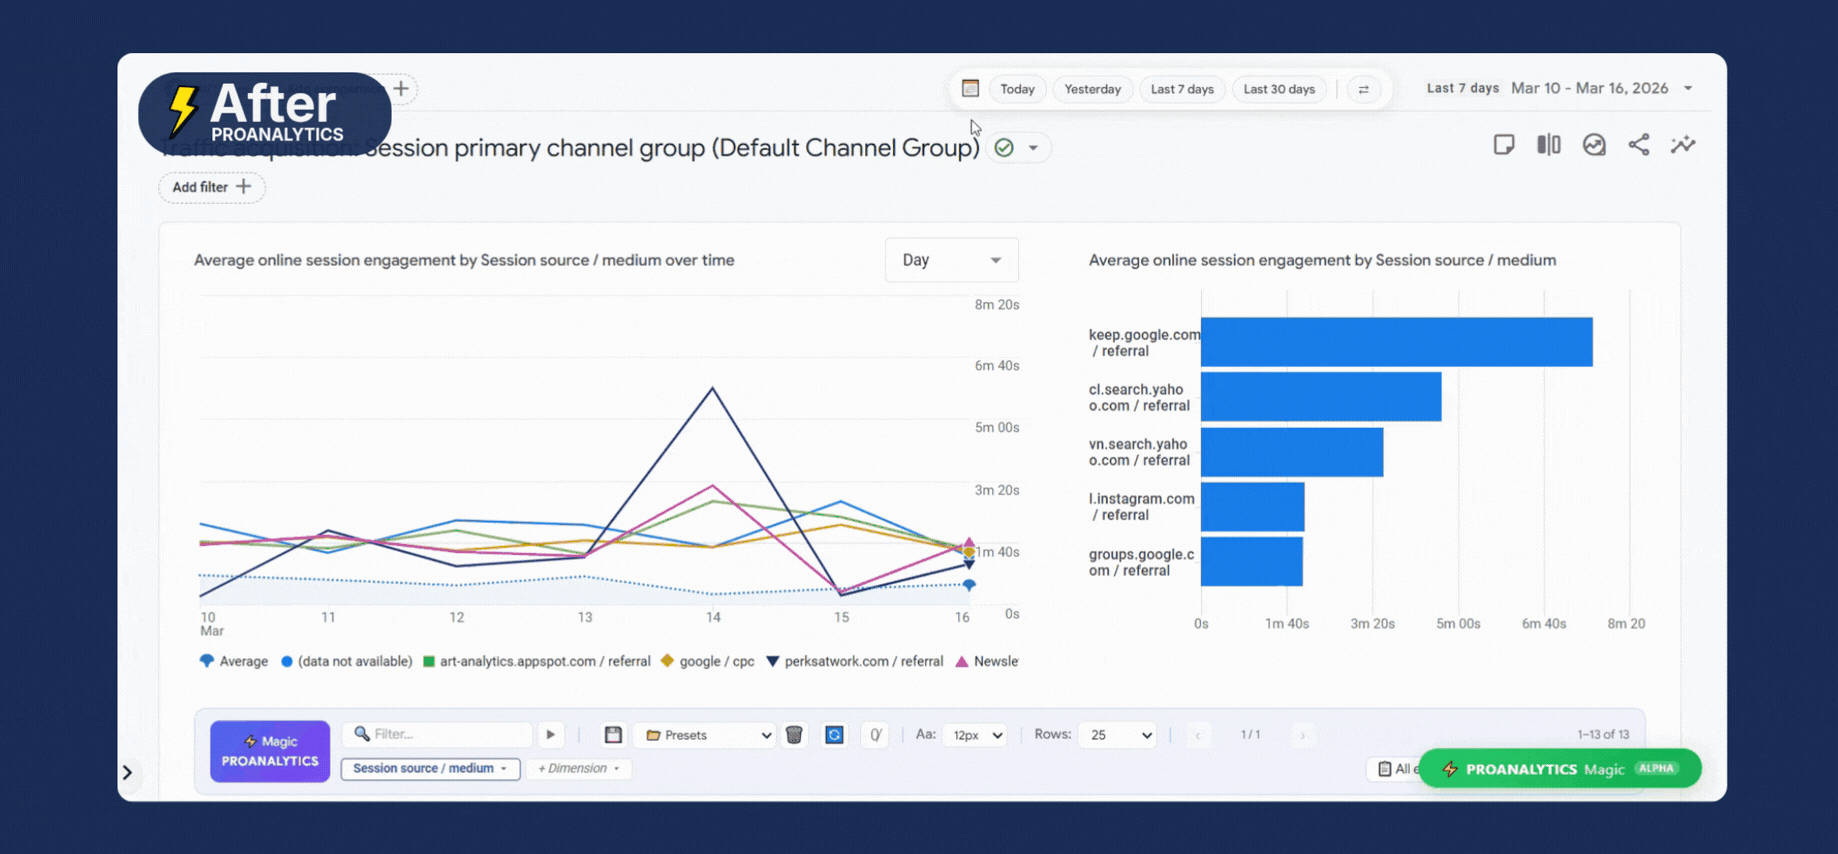Click the Magic PROANALYTICS purple button

click(x=270, y=751)
